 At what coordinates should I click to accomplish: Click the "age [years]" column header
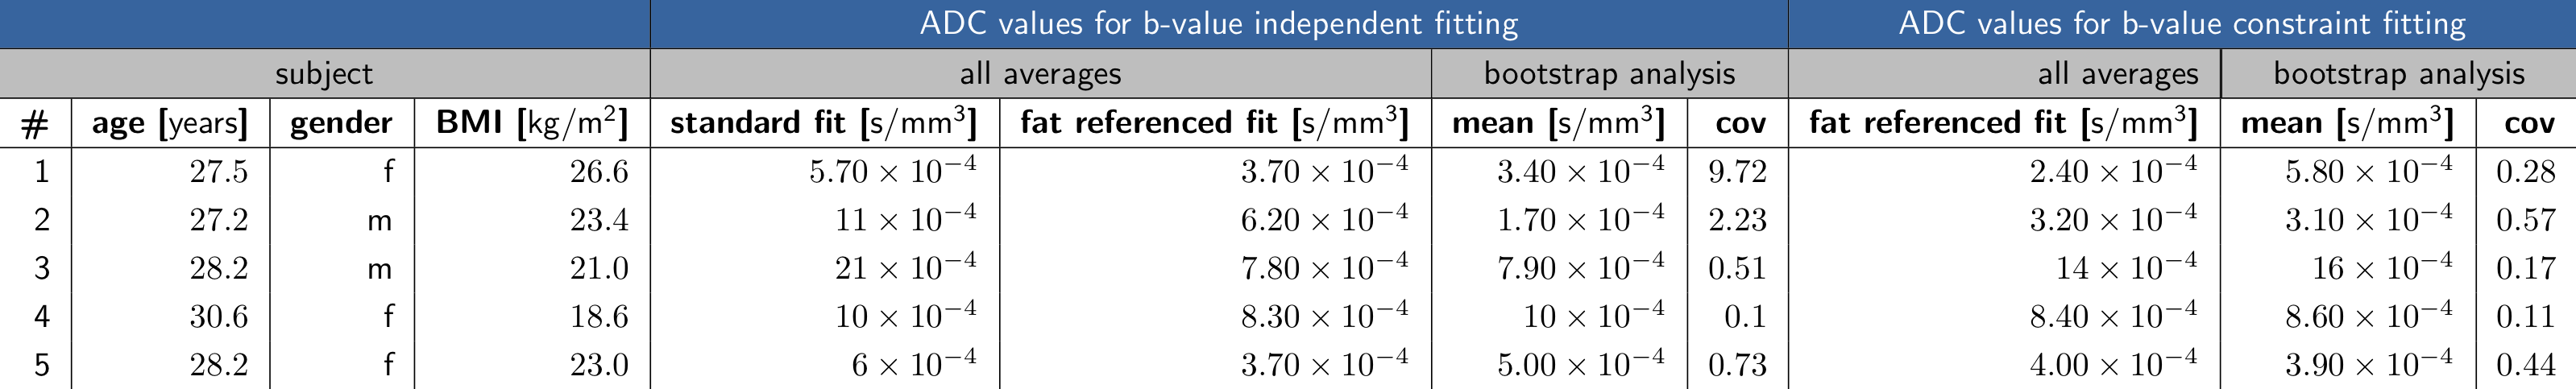pyautogui.click(x=169, y=123)
